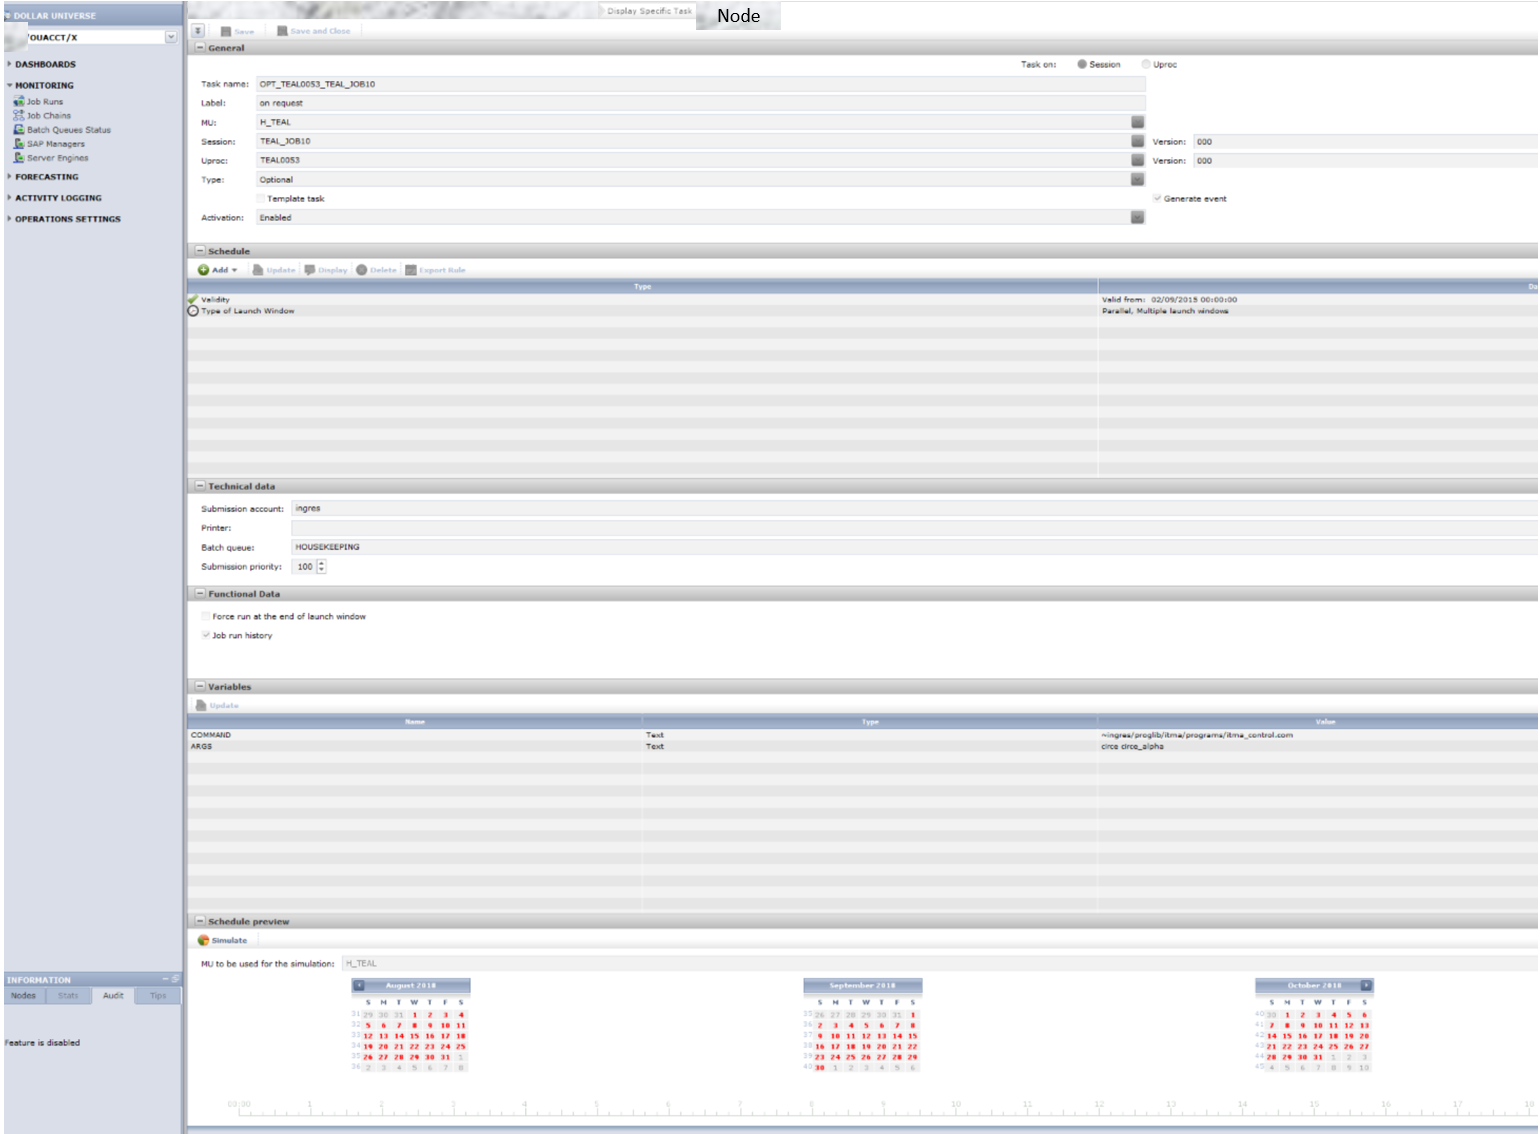Go to next month on October calendar
1540x1134 pixels.
pyautogui.click(x=1366, y=986)
